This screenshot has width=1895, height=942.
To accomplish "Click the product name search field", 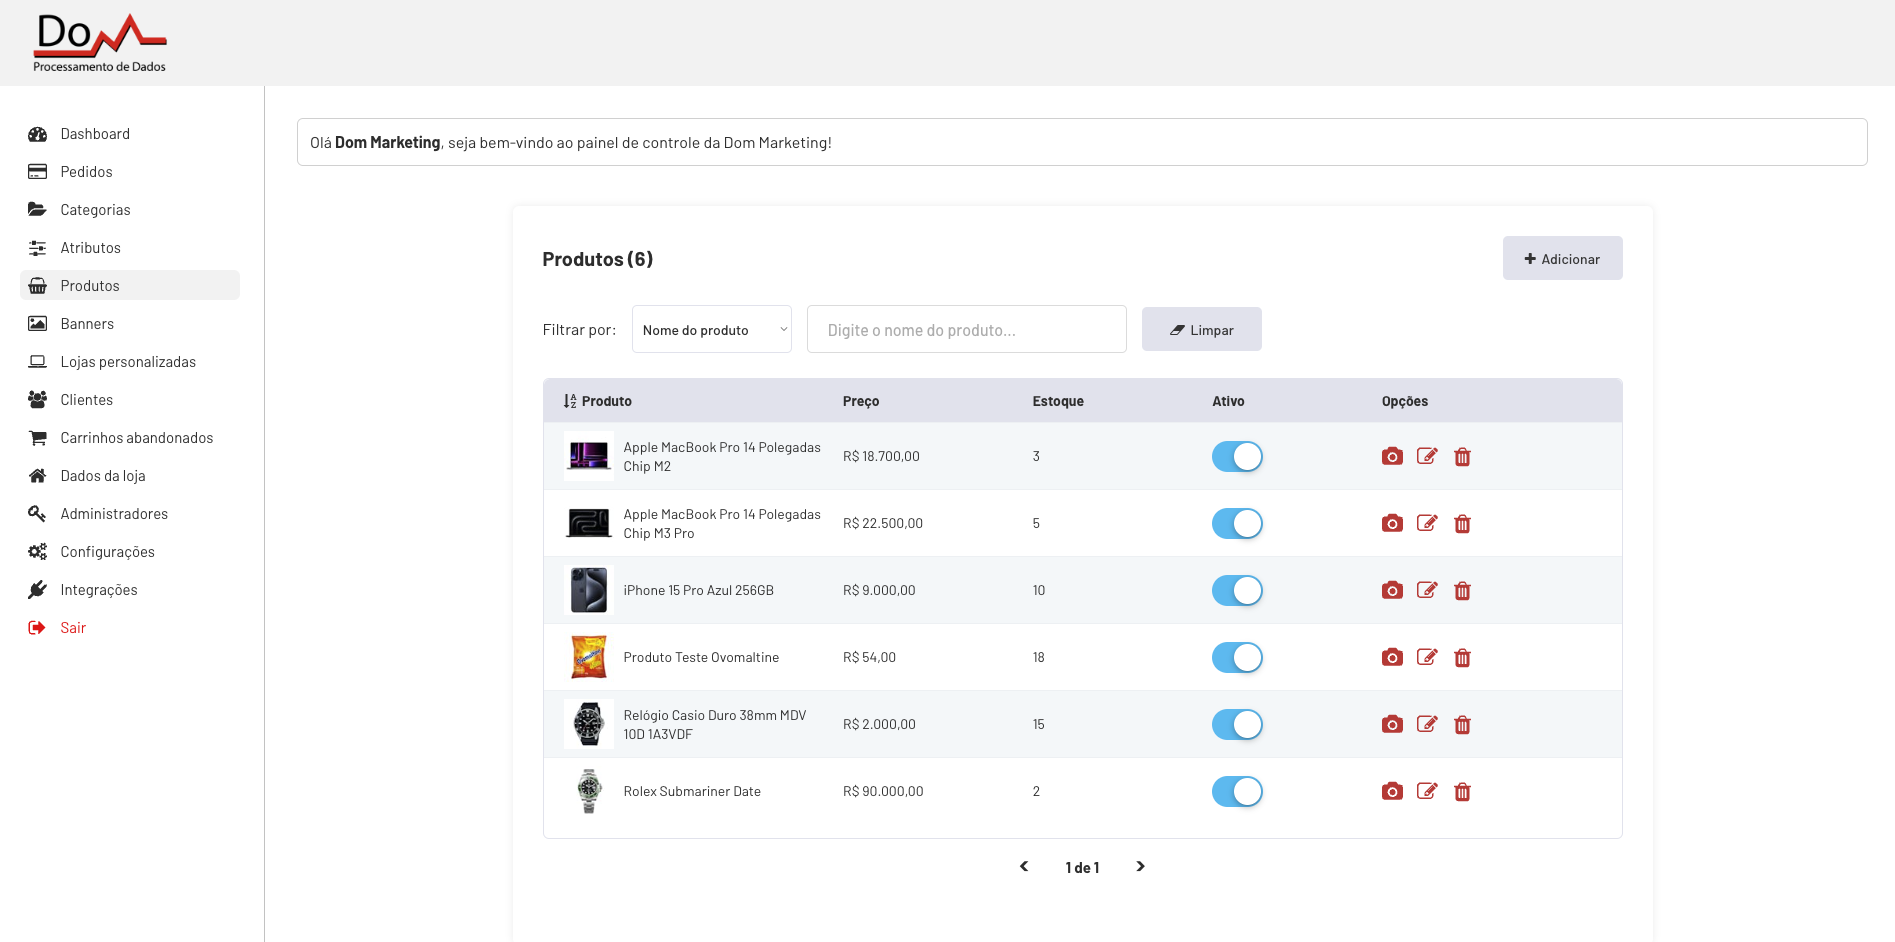I will pos(966,330).
